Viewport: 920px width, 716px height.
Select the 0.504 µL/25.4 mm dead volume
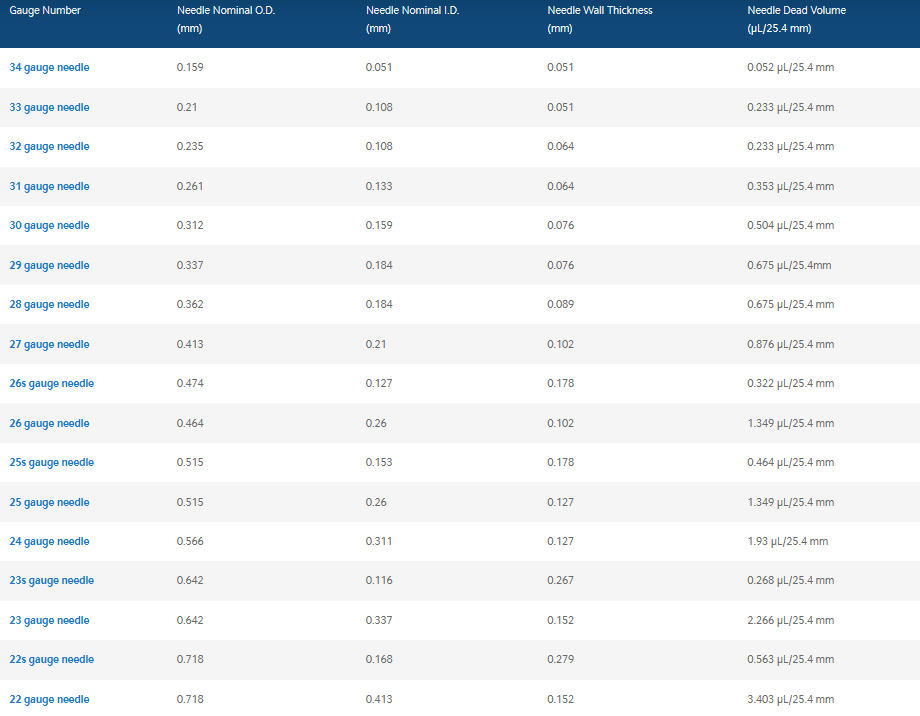[x=790, y=225]
